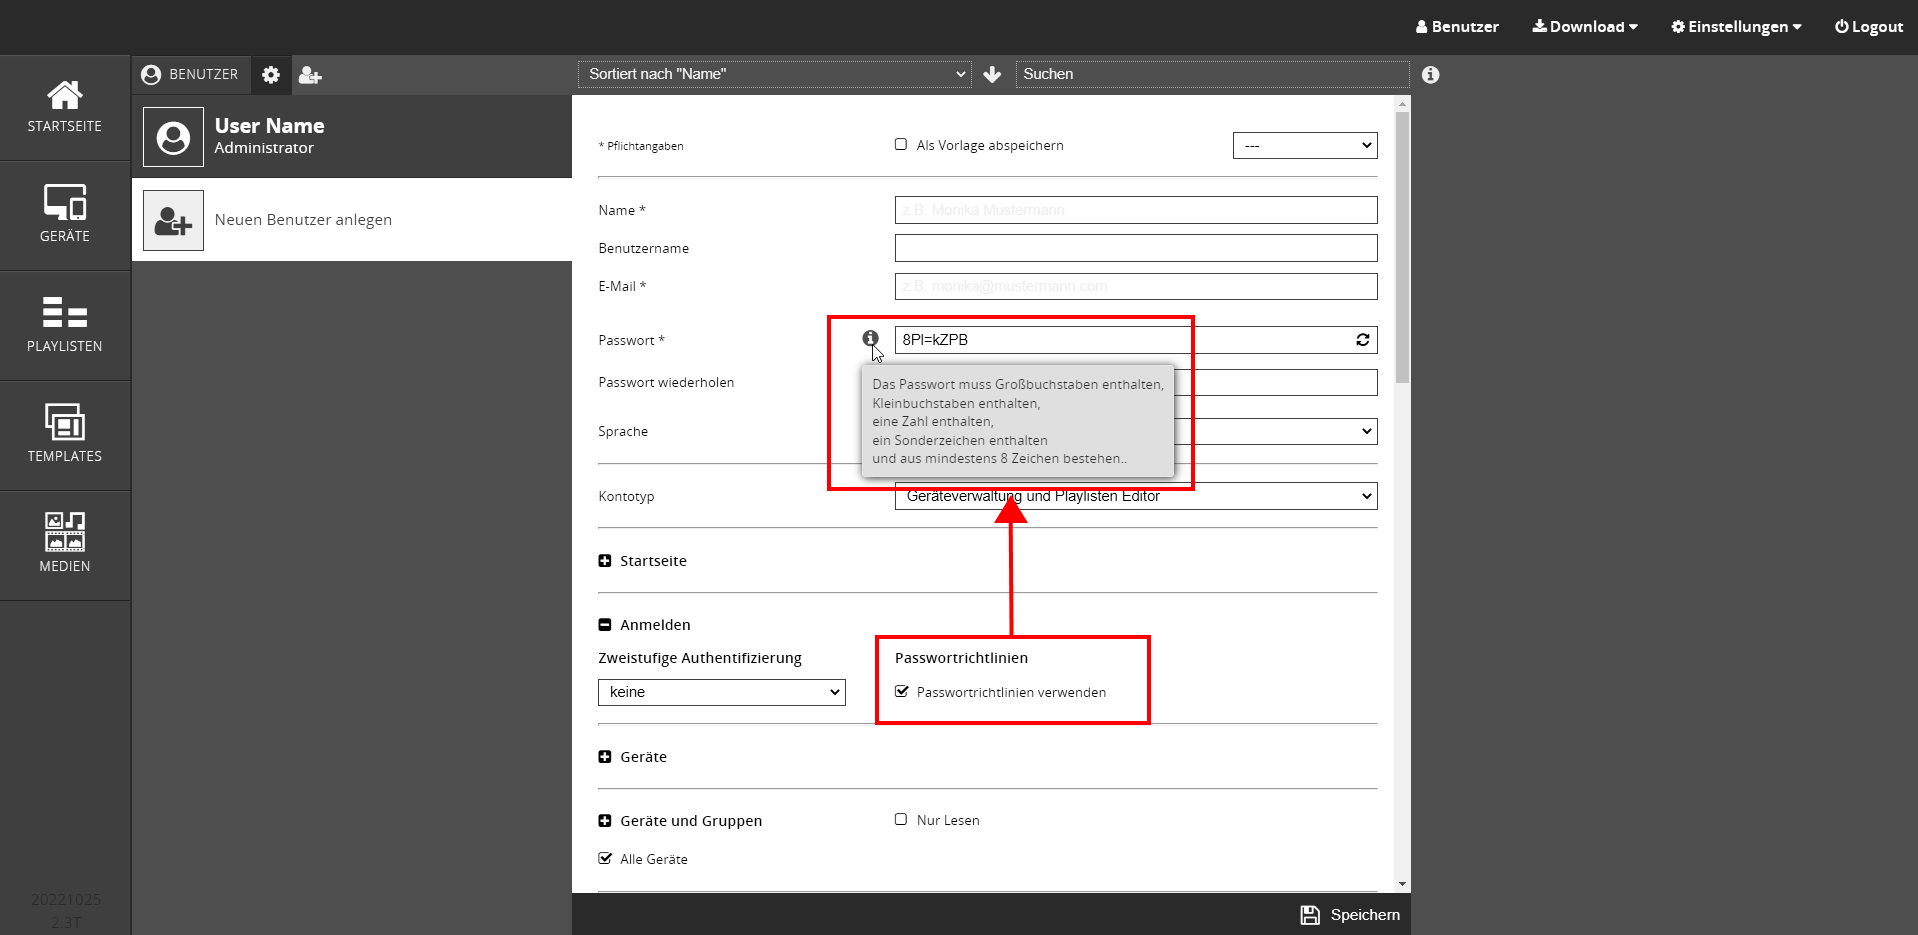
Task: Uncheck 'Passwortrichtlinien verwenden'
Action: pyautogui.click(x=902, y=692)
